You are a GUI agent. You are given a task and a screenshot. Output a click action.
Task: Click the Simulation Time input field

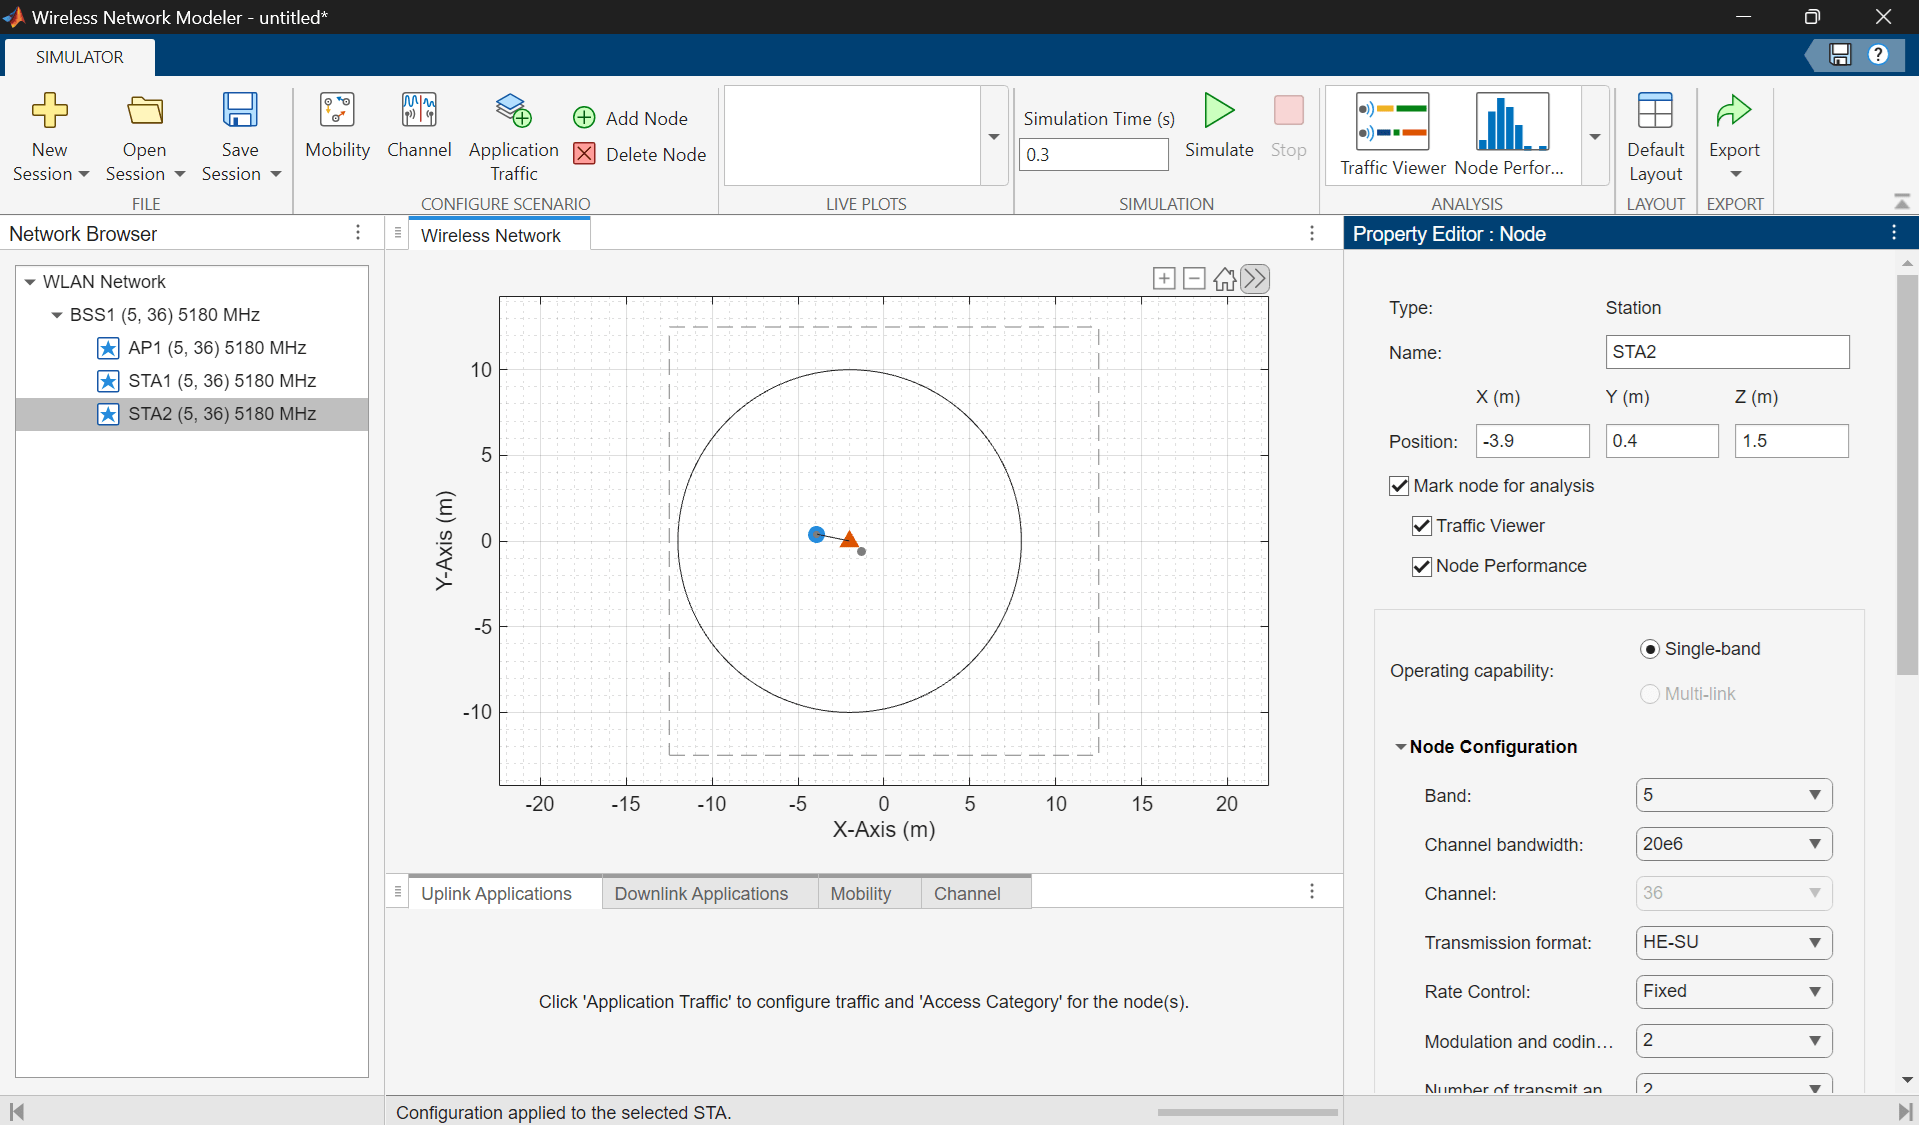[1093, 155]
